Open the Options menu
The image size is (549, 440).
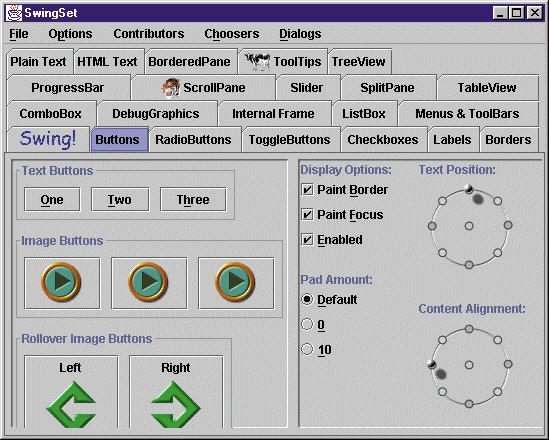[70, 34]
